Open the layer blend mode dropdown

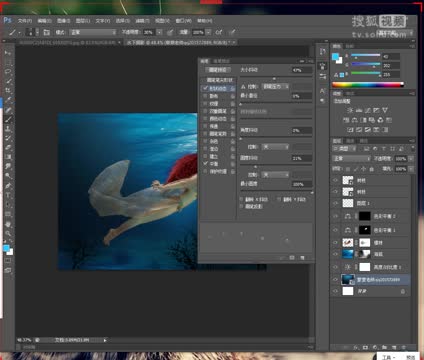351,159
